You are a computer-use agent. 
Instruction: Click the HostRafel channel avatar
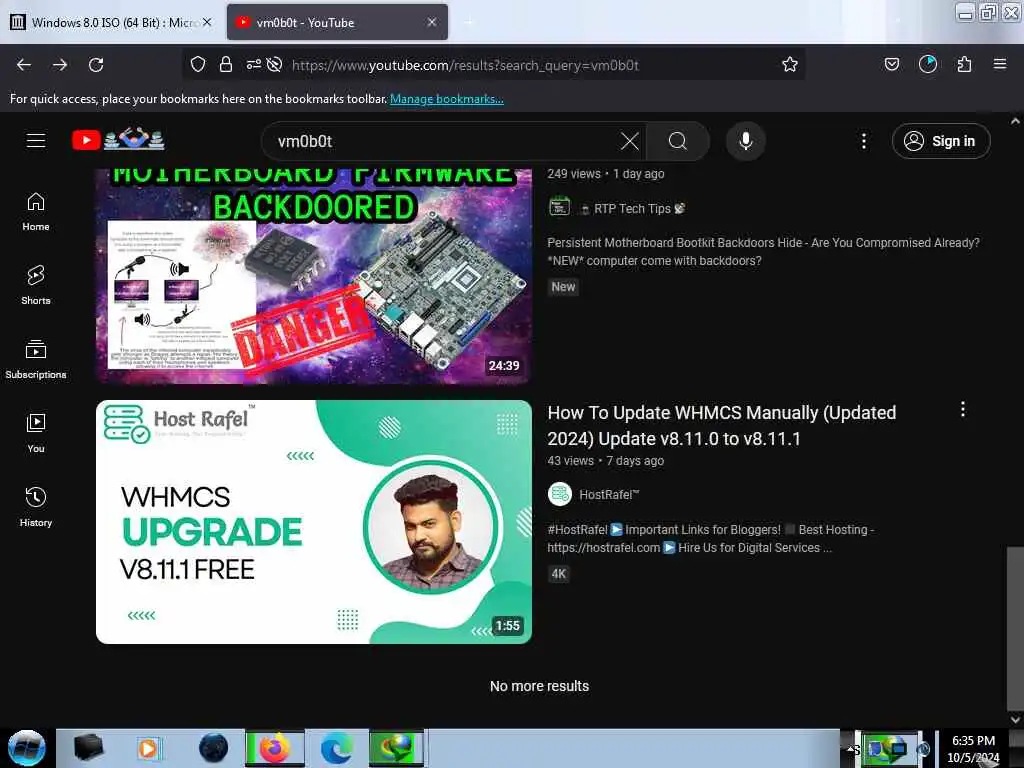(x=560, y=494)
